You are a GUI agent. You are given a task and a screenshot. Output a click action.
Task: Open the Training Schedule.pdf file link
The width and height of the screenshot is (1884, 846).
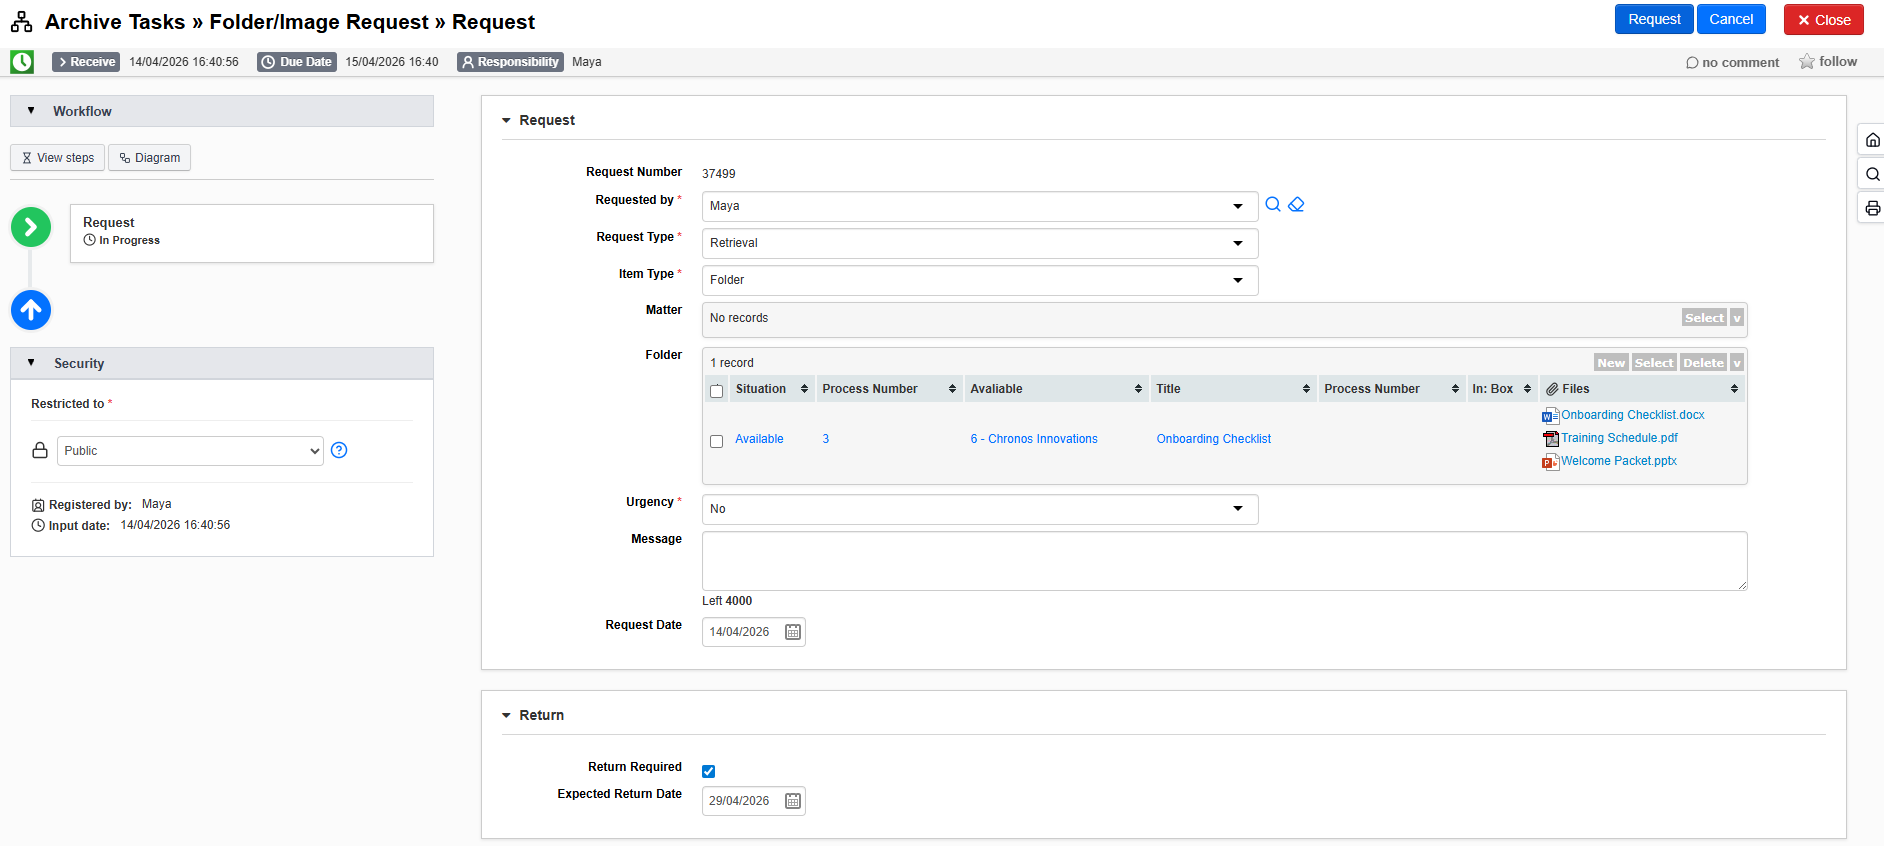(1619, 438)
